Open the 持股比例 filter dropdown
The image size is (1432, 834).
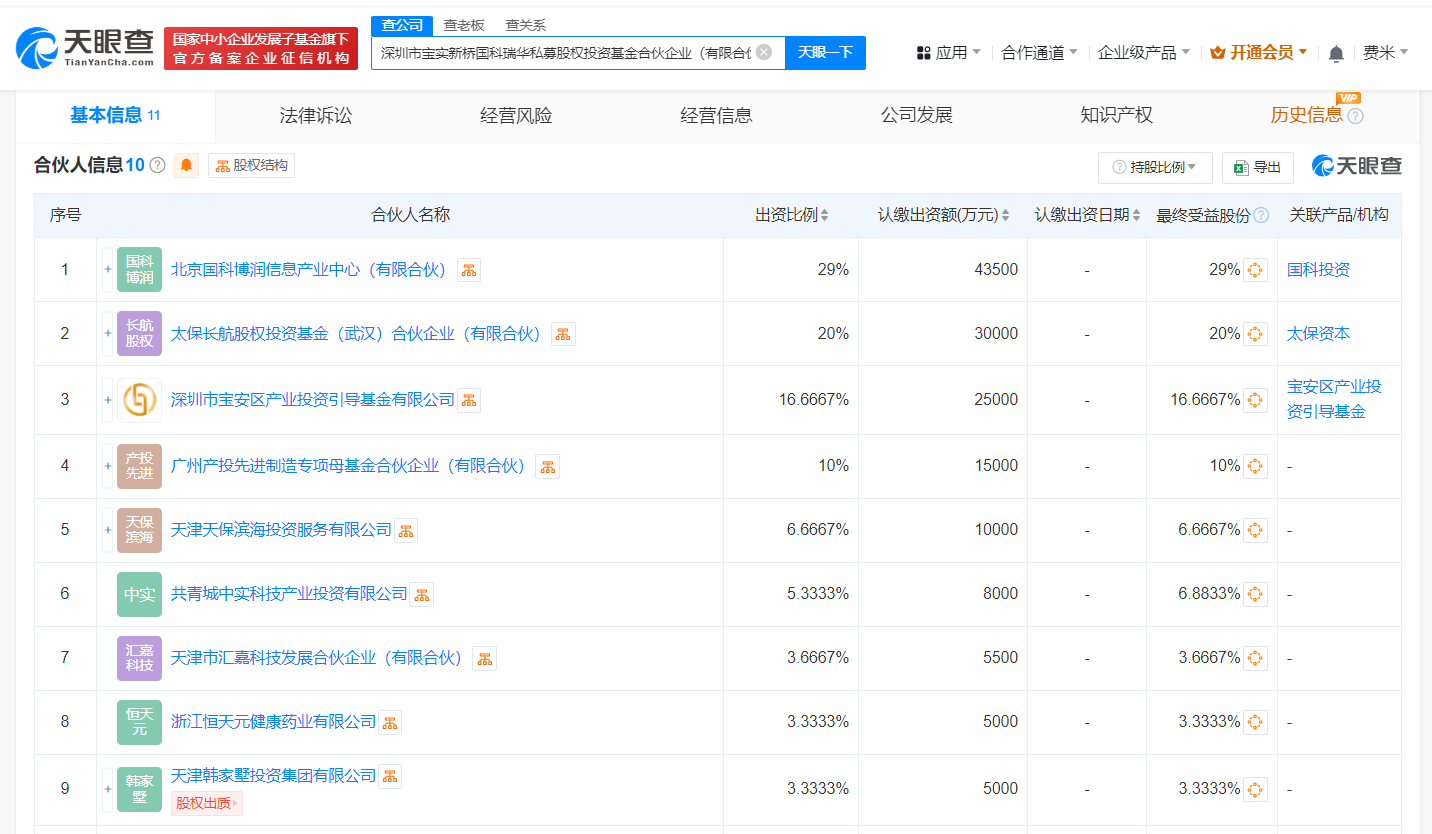pos(1155,167)
